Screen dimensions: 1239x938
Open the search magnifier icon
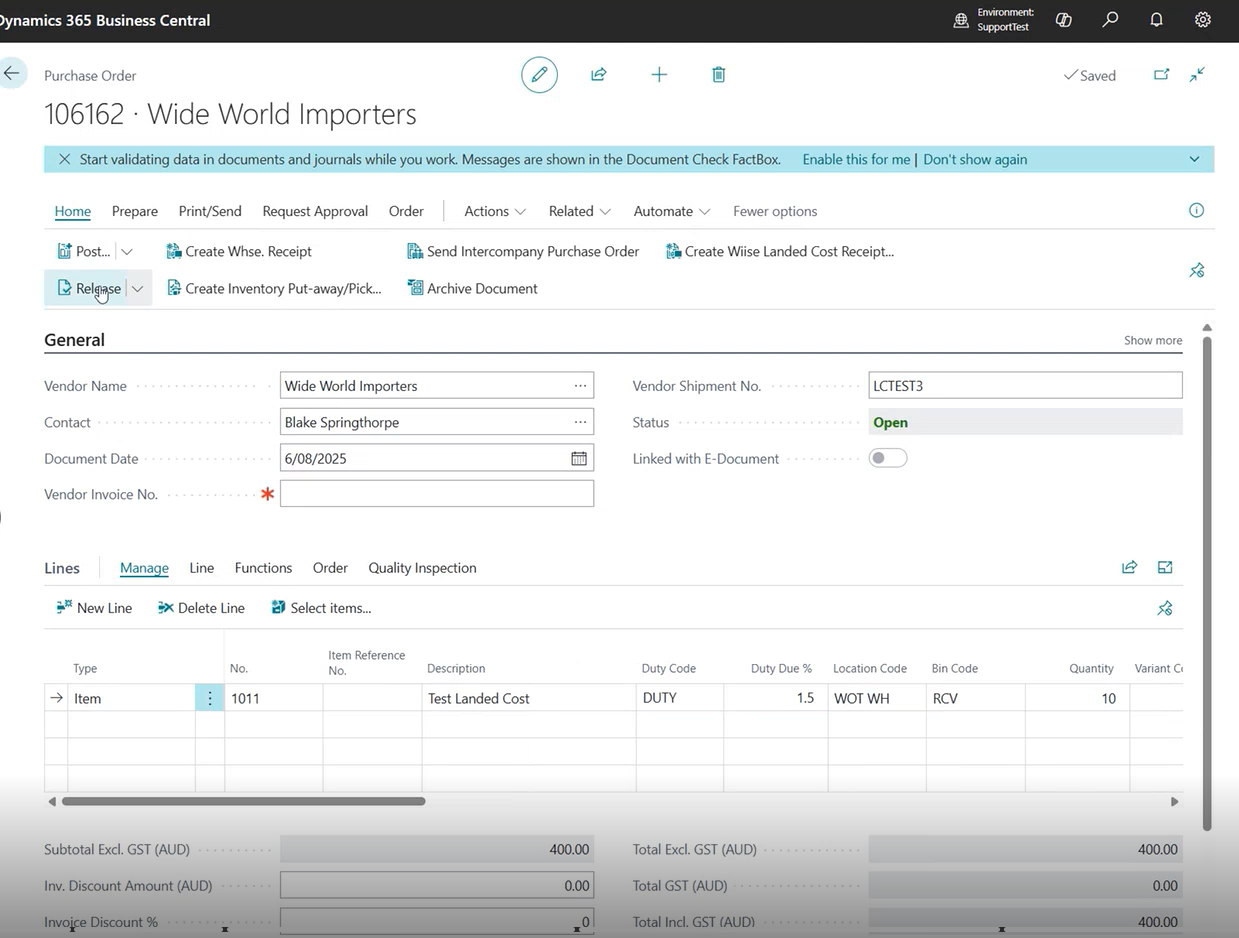1110,20
